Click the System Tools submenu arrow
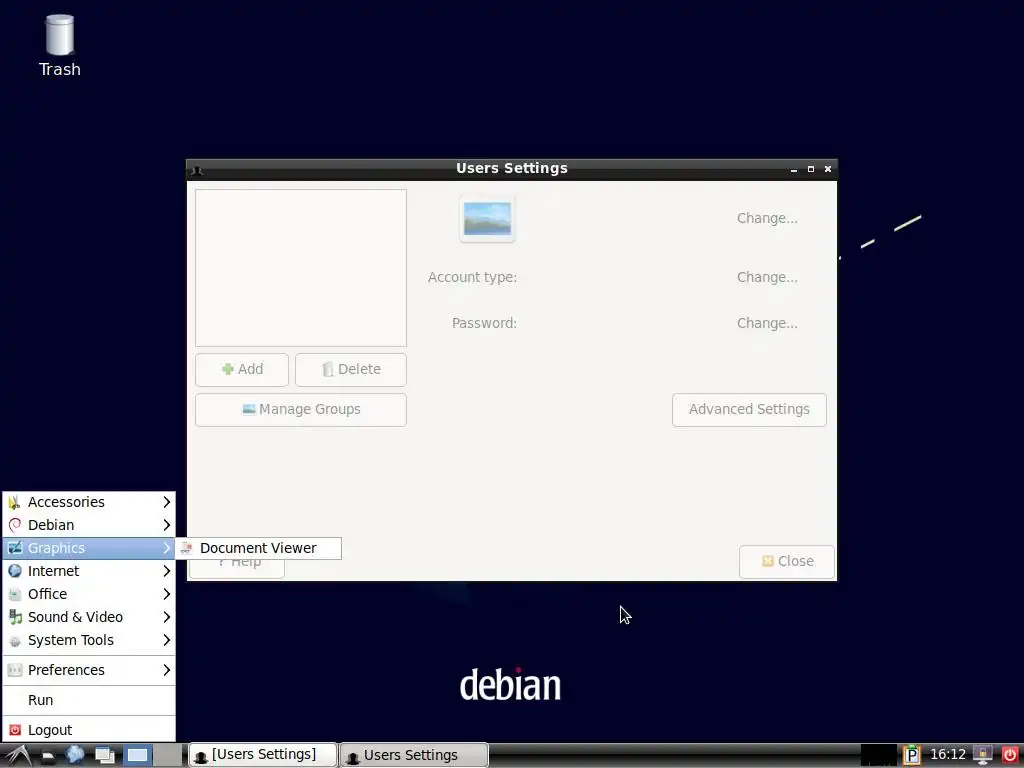 click(167, 640)
